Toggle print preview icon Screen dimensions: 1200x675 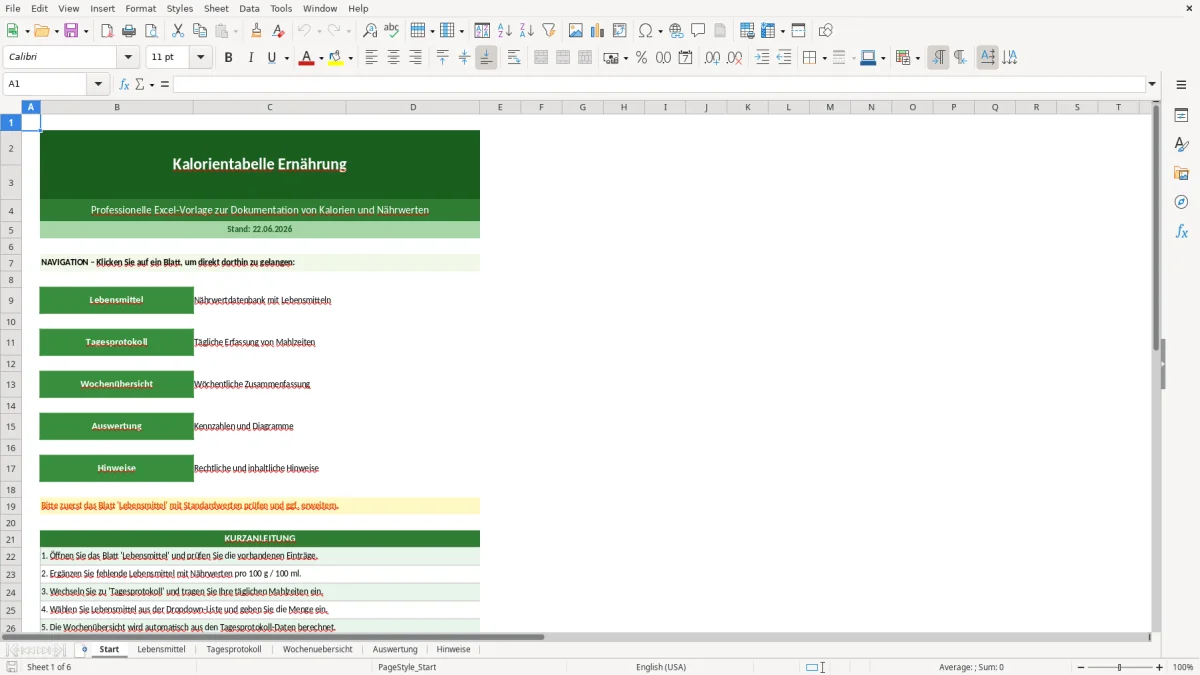coord(151,31)
